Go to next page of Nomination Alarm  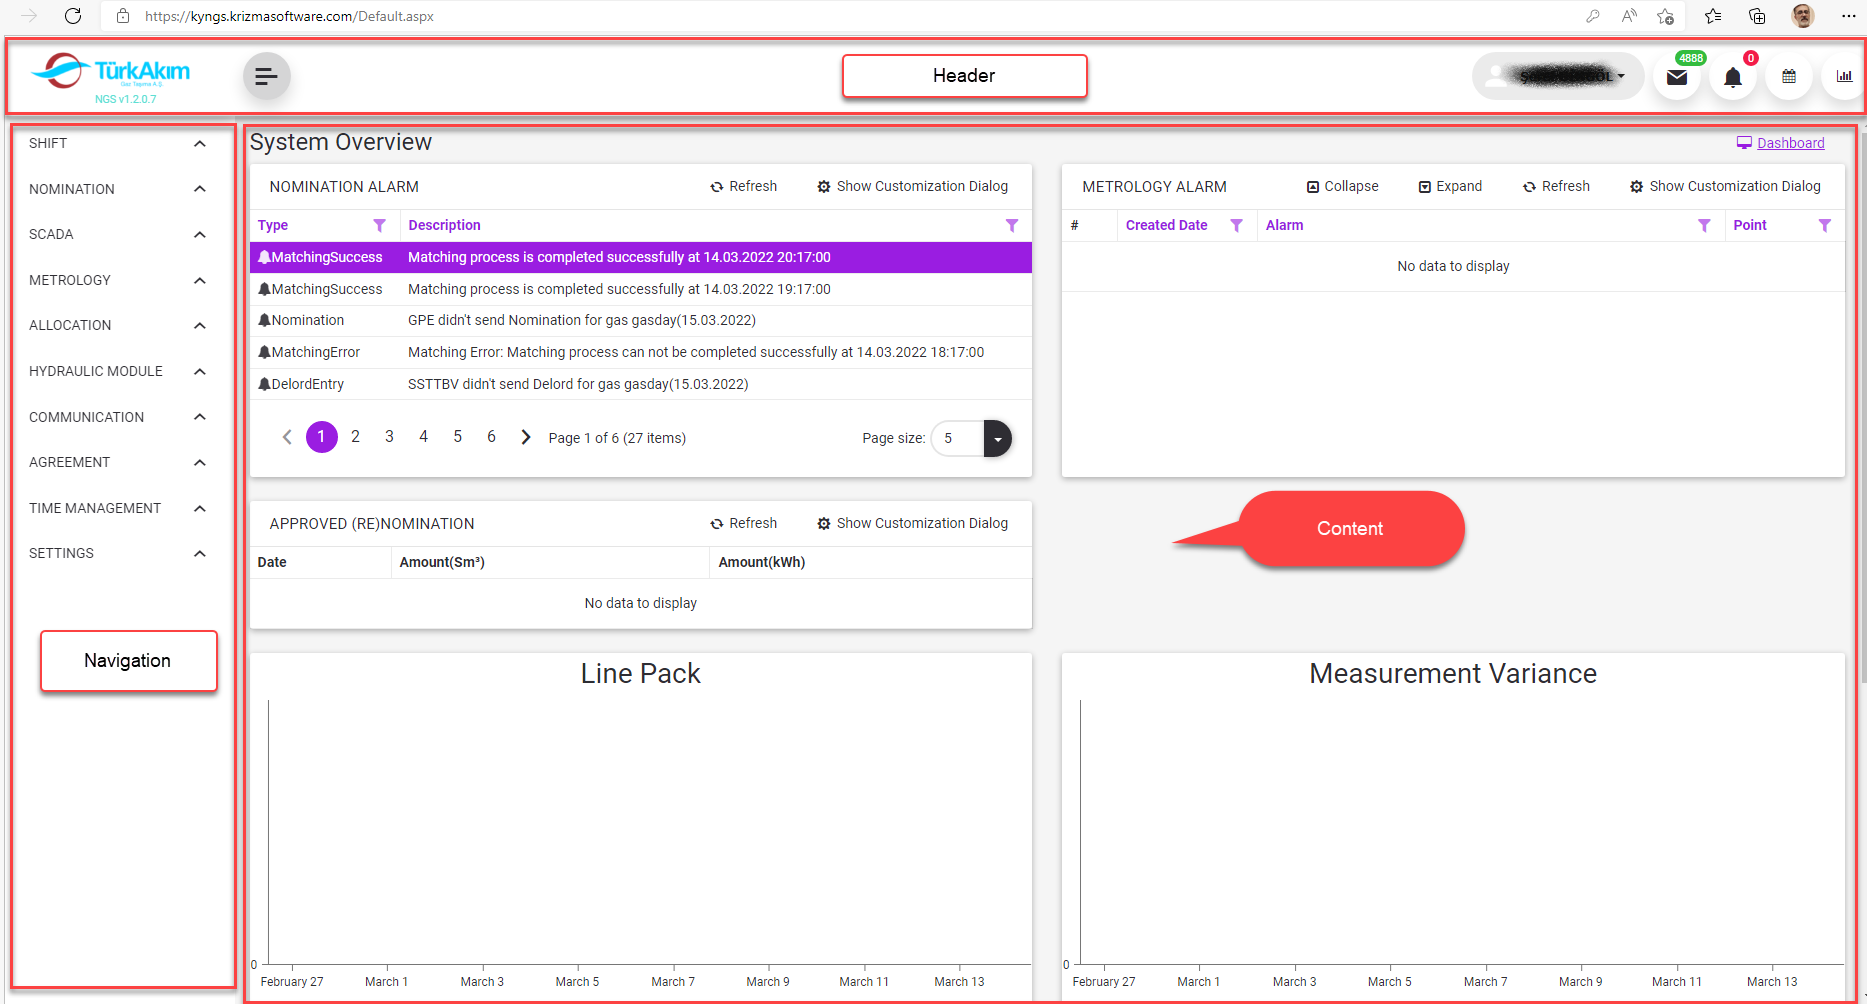point(526,437)
